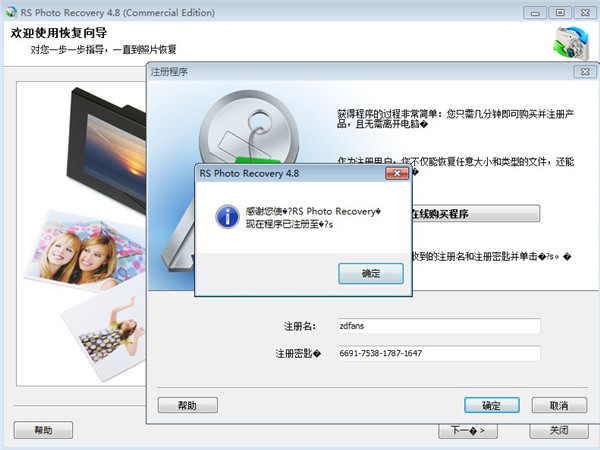Click the sunset picture frame image

coord(106,149)
